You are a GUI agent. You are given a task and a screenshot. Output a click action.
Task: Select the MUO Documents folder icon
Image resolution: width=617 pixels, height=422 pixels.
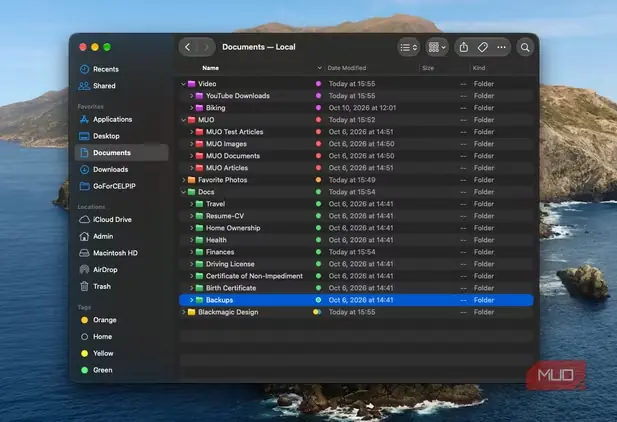click(200, 156)
